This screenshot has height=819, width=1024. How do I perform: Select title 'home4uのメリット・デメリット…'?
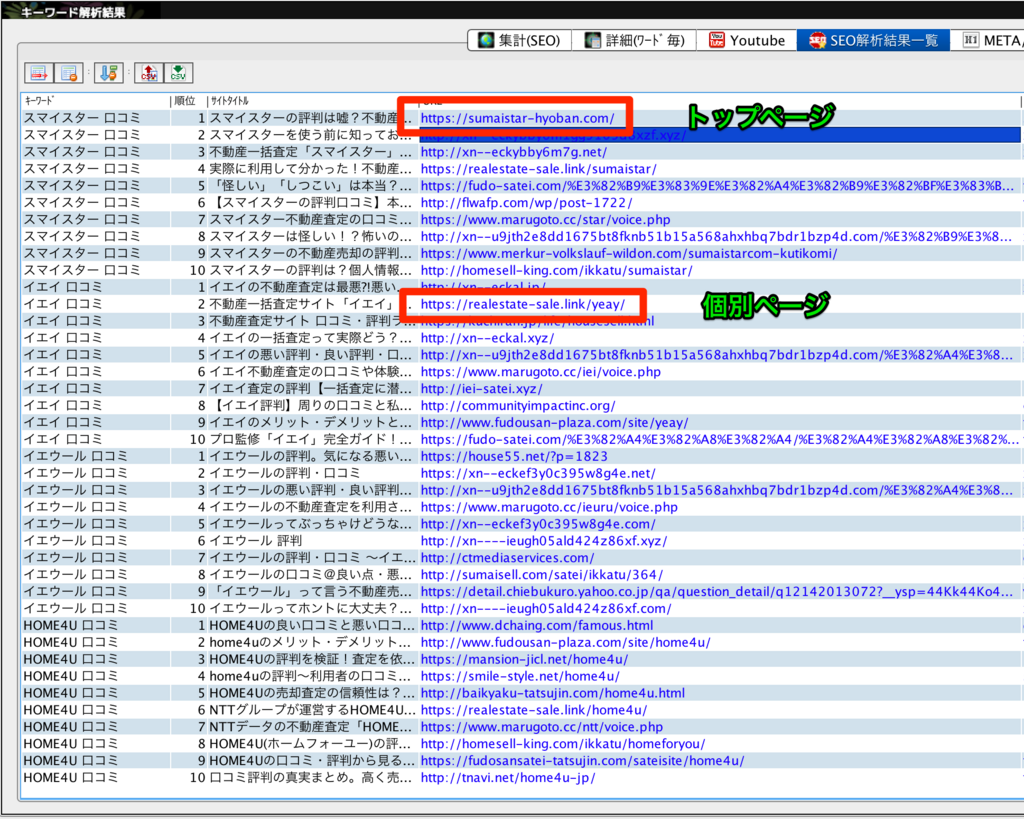(x=310, y=643)
